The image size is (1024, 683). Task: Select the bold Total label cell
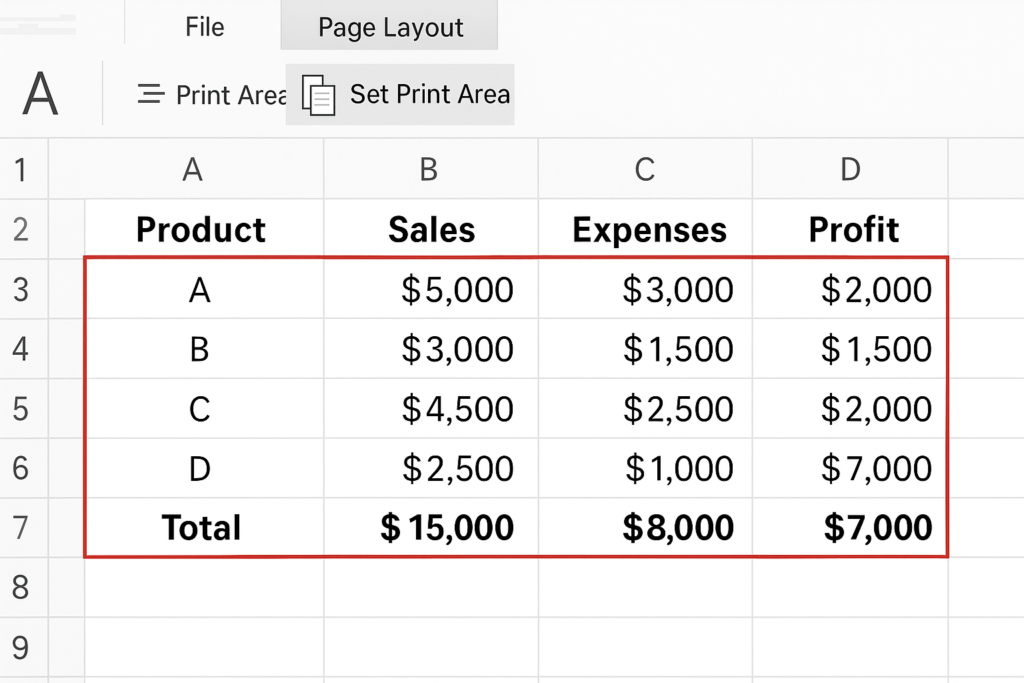point(201,528)
